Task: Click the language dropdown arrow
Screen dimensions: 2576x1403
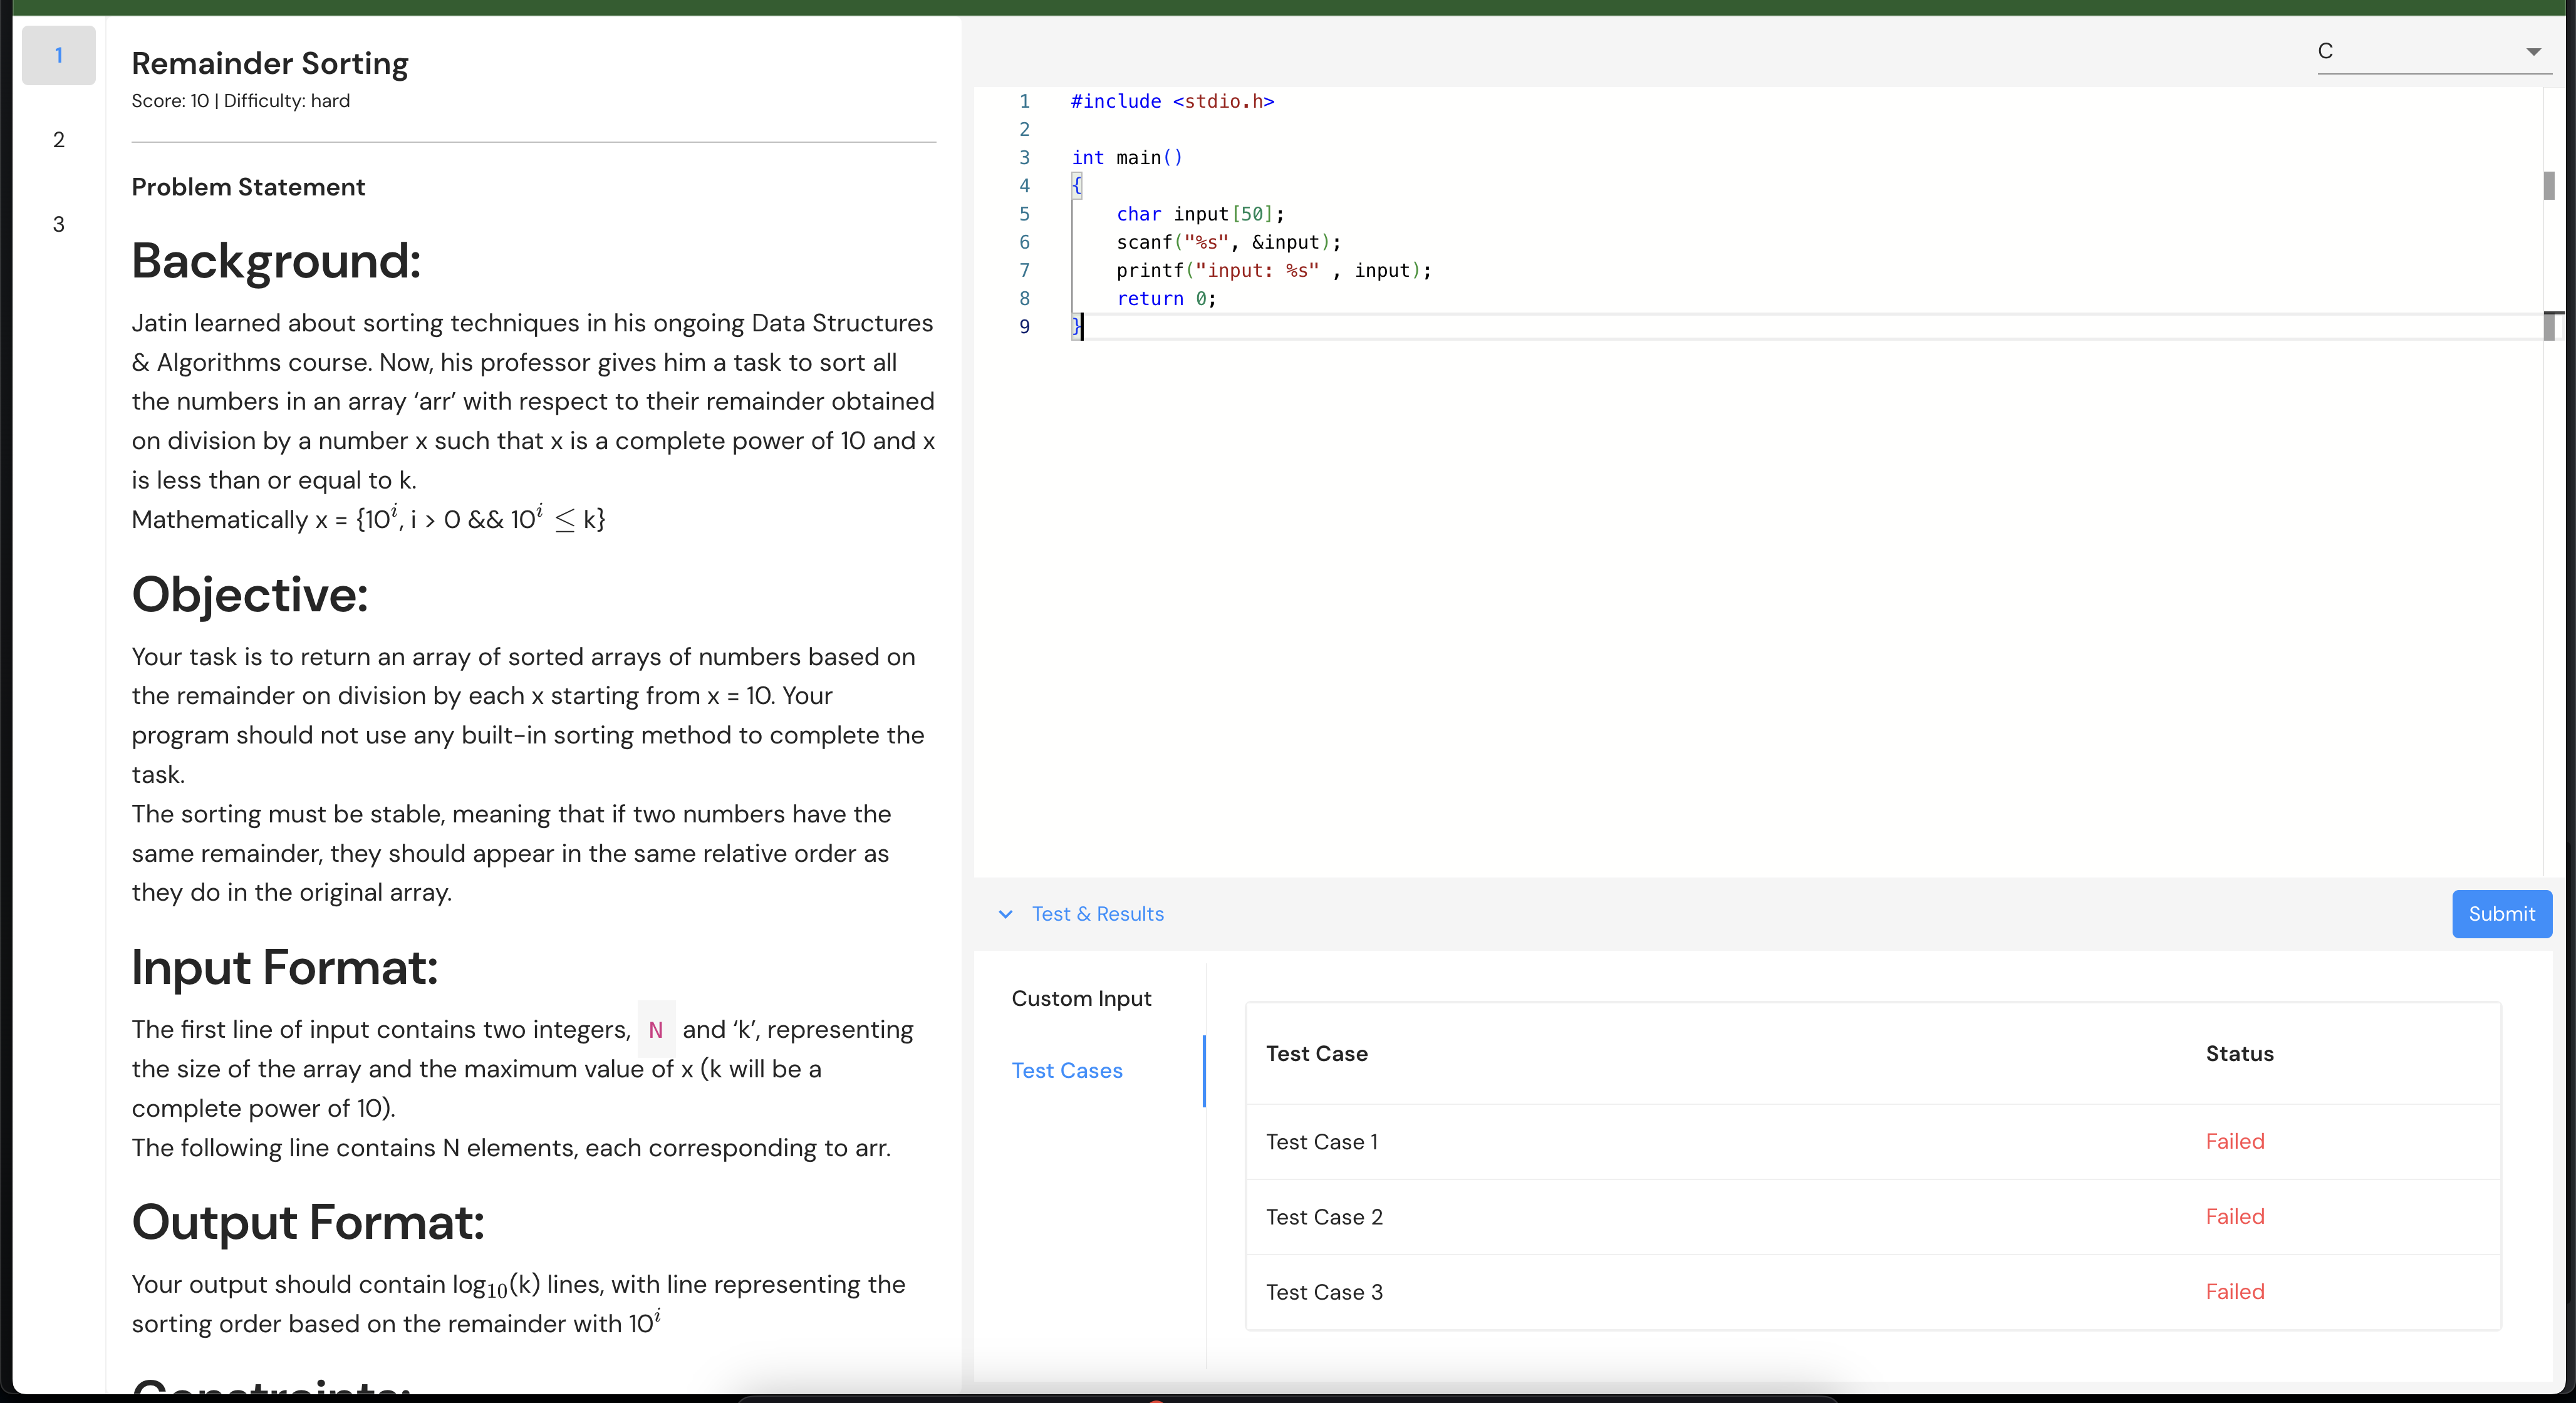Action: pyautogui.click(x=2533, y=52)
